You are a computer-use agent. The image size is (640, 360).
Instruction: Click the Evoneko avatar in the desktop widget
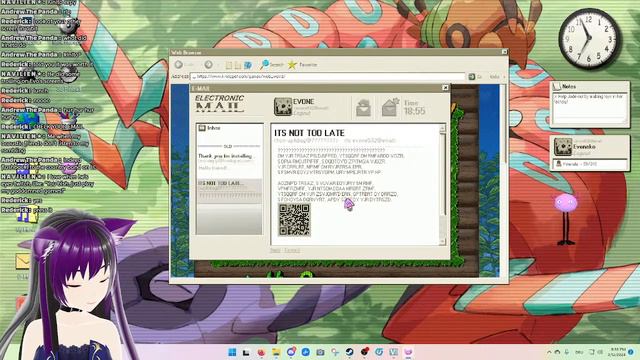coord(562,147)
